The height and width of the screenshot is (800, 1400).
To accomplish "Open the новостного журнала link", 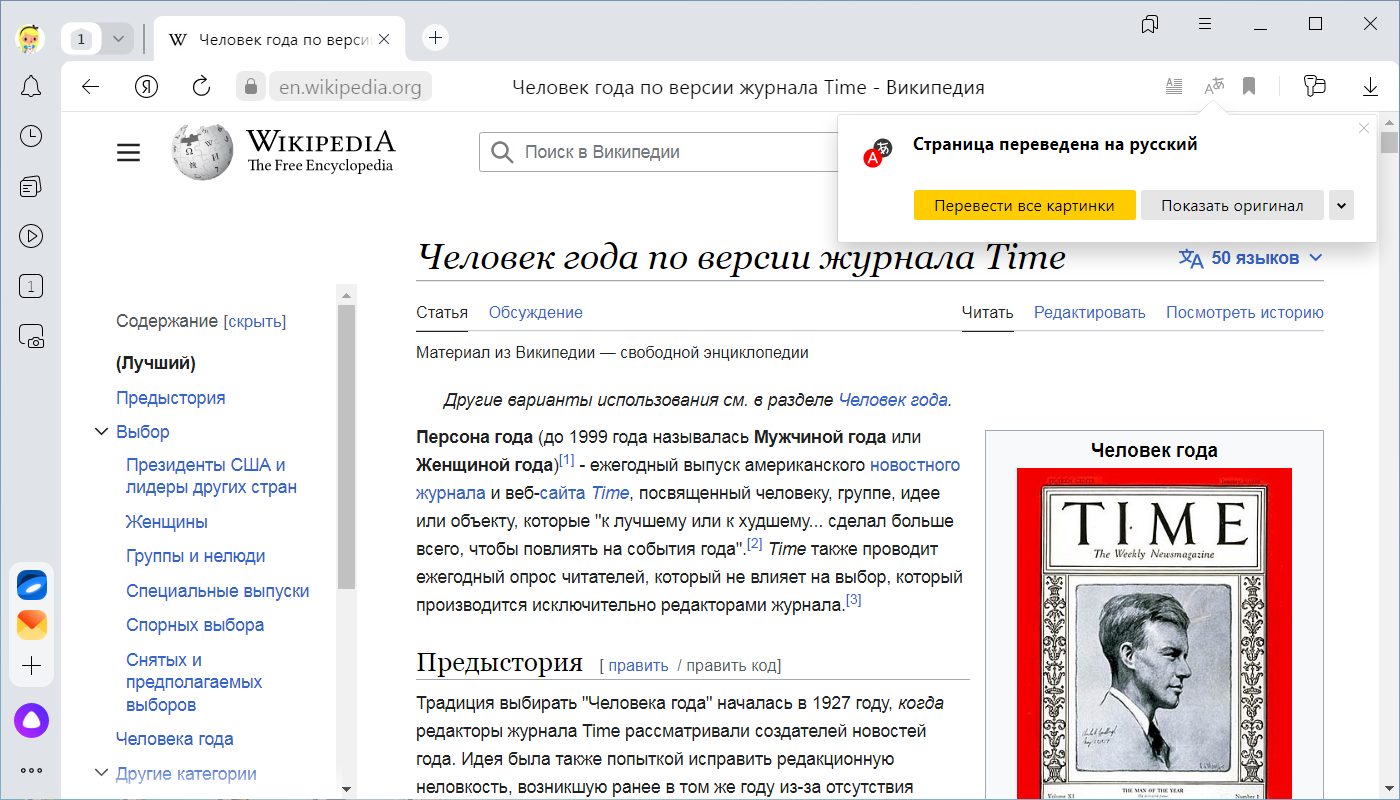I will pyautogui.click(x=688, y=478).
